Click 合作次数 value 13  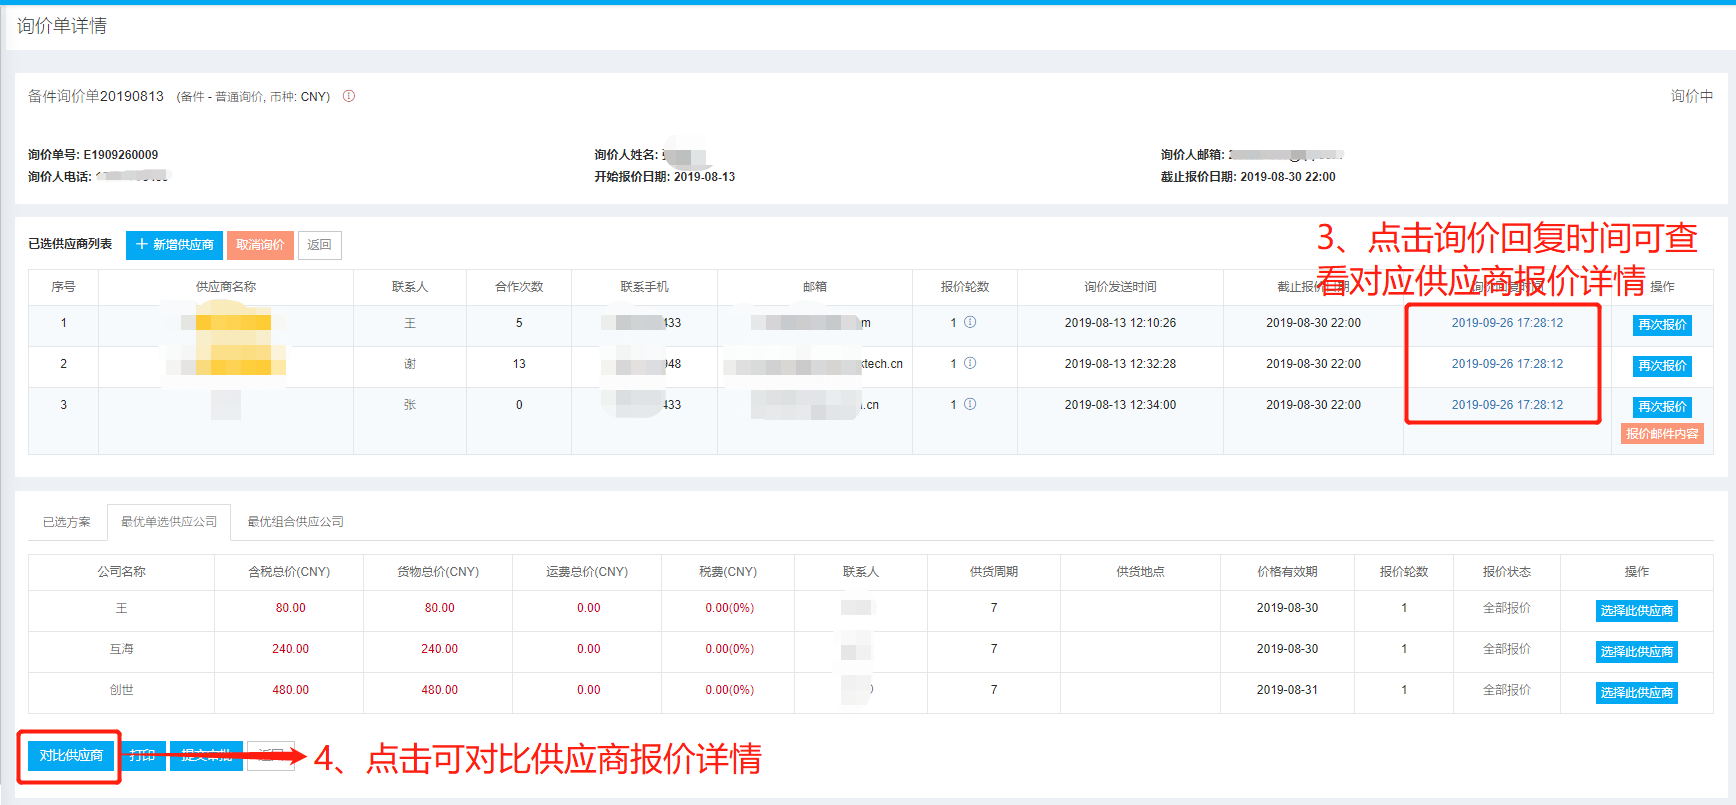click(519, 364)
